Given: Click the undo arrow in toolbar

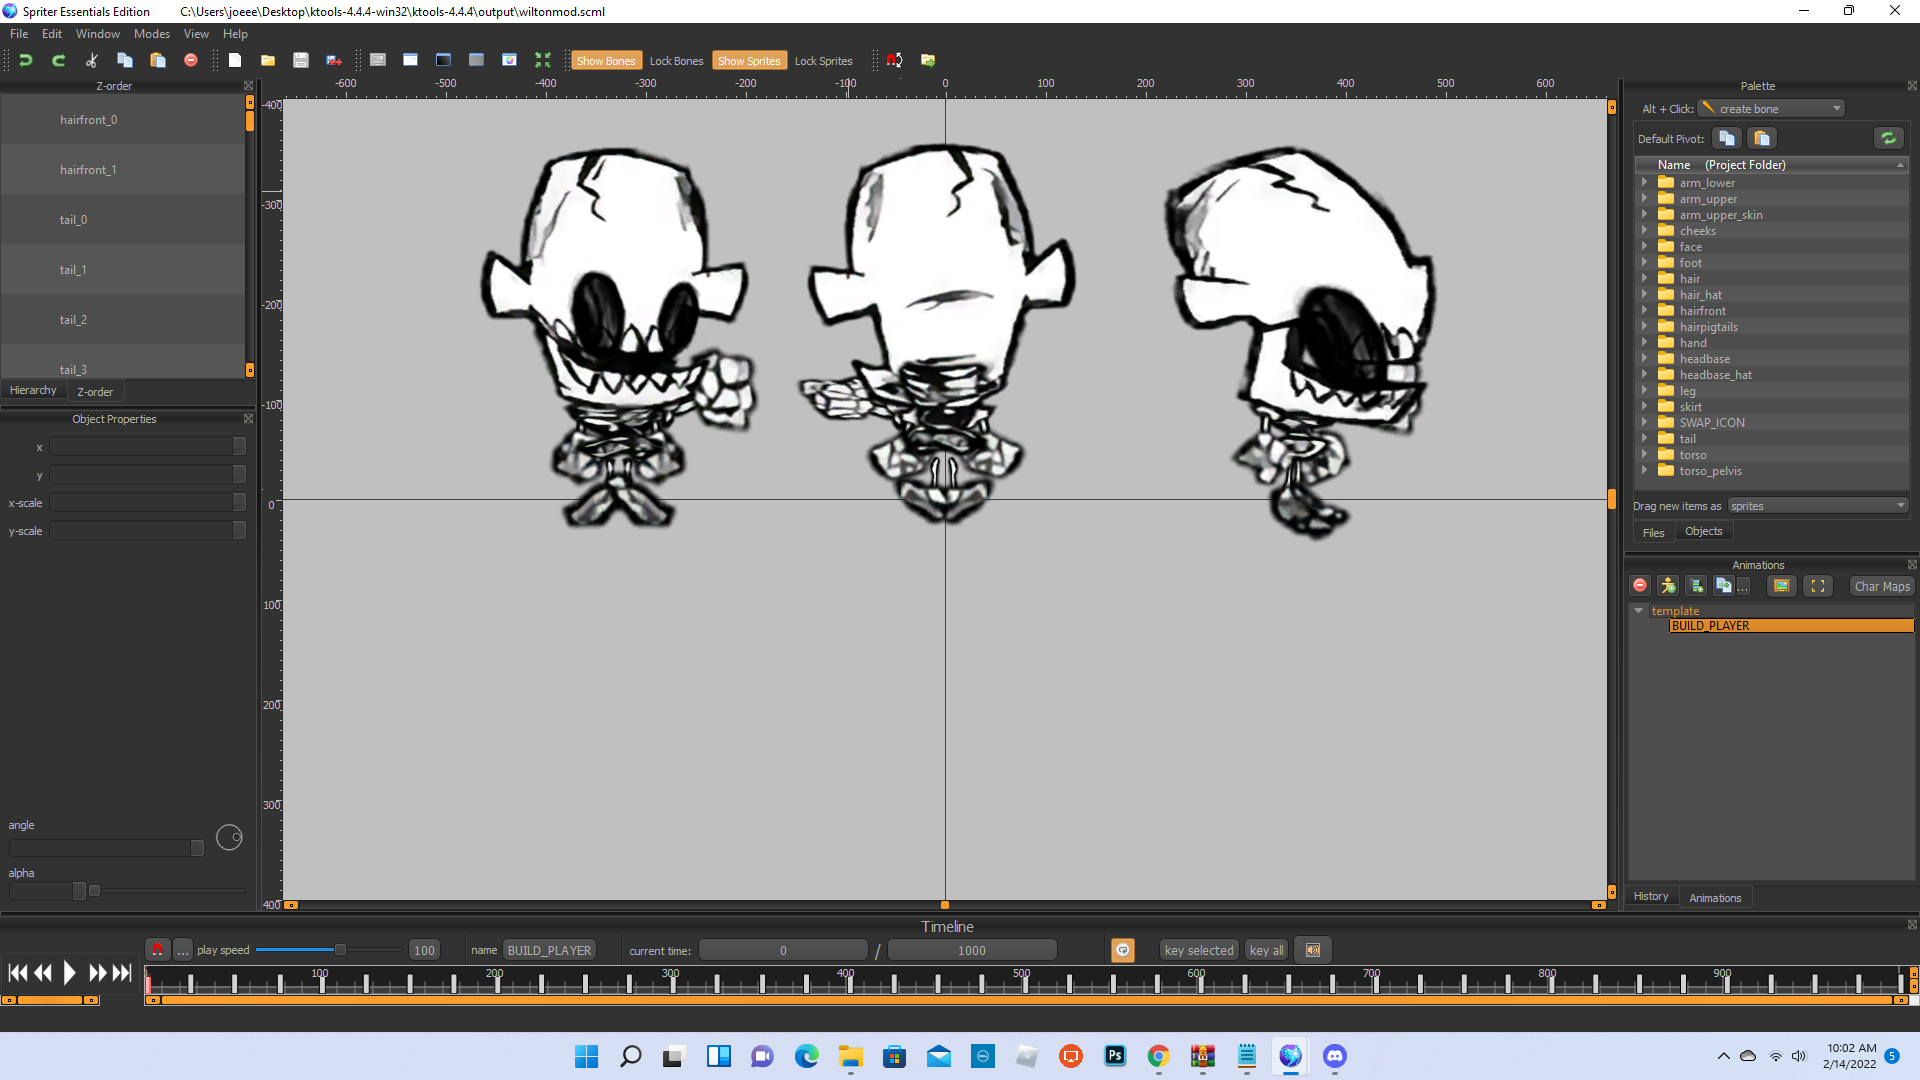Looking at the screenshot, I should point(26,60).
